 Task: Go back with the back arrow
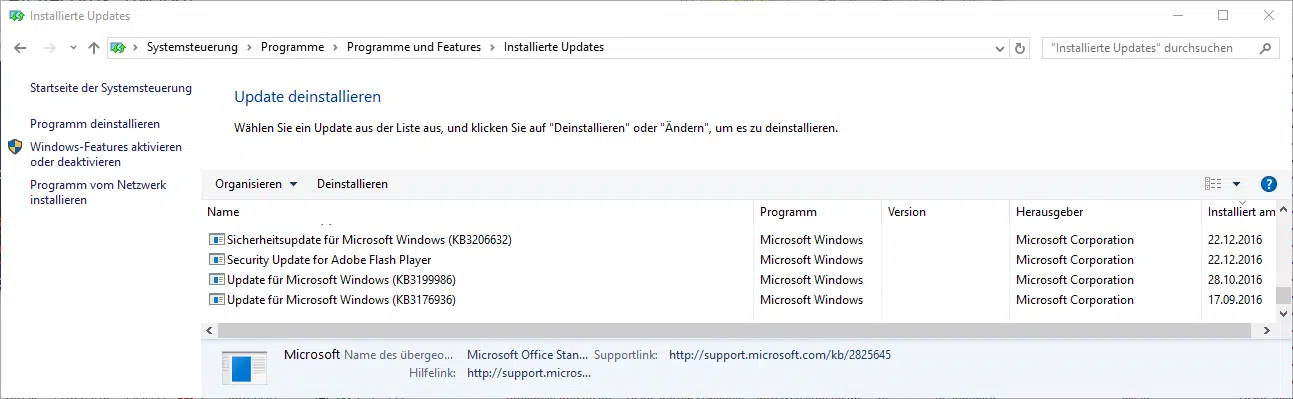tap(21, 48)
